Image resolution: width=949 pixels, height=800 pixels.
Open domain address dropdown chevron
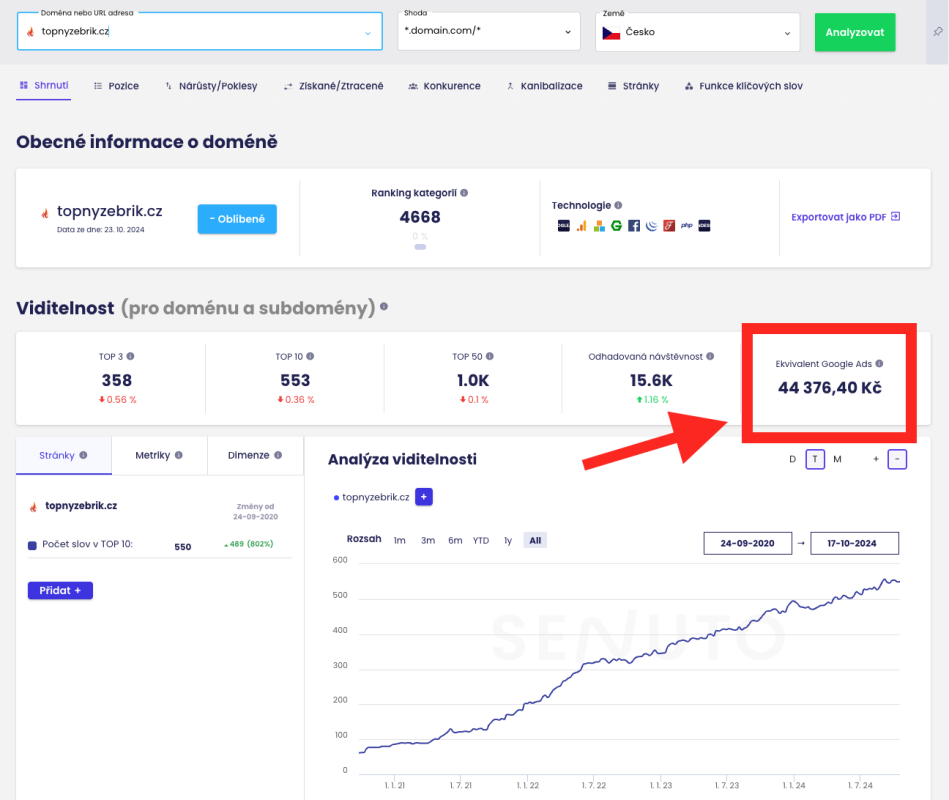(x=367, y=33)
